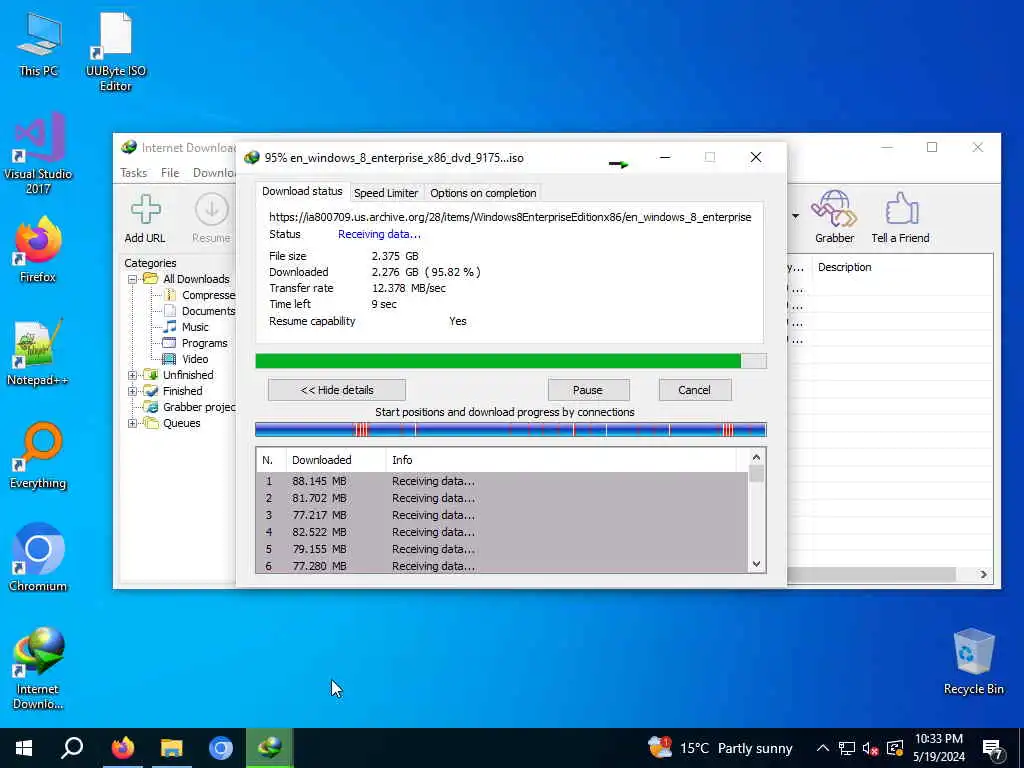Open Chromium desktop shortcut

(38, 558)
